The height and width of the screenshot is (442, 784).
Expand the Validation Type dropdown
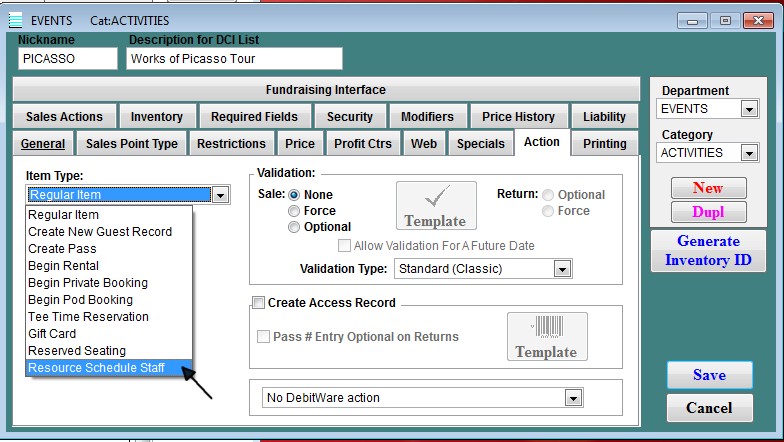coord(562,269)
